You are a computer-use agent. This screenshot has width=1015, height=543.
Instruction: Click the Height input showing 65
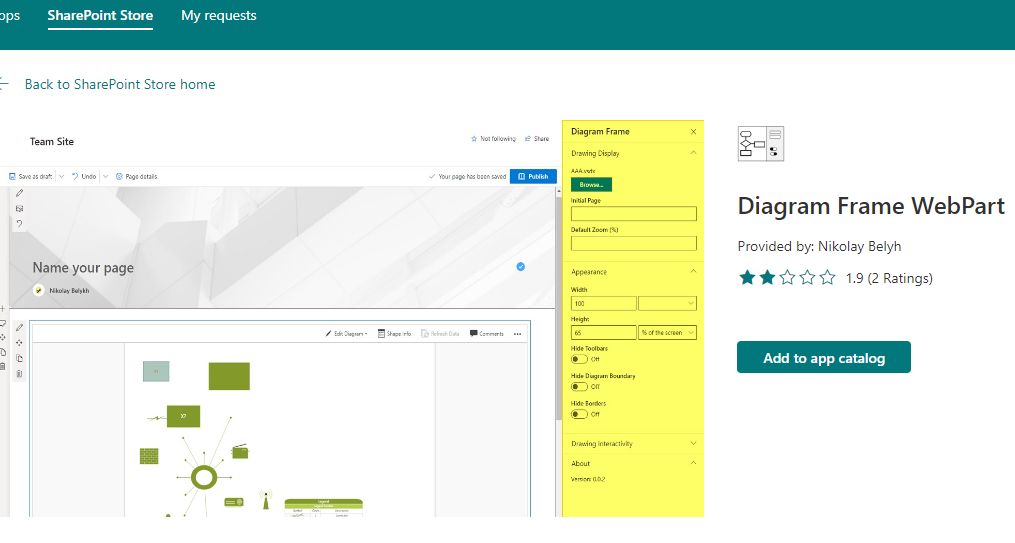603,333
